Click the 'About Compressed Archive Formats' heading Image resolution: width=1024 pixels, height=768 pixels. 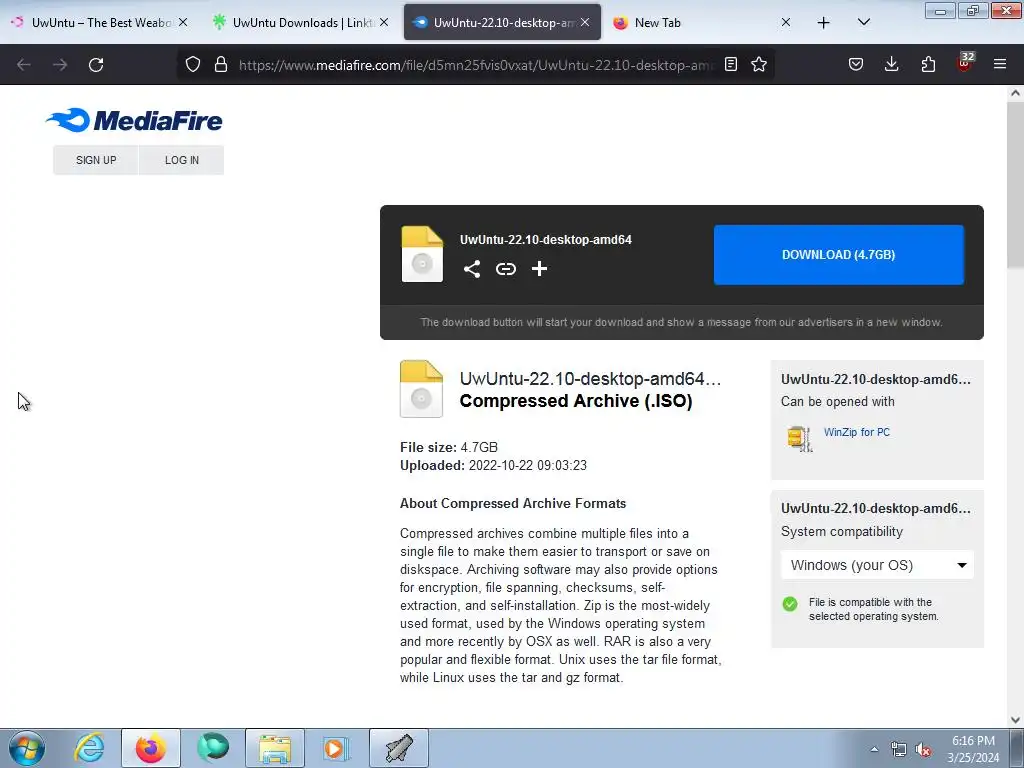click(x=513, y=504)
